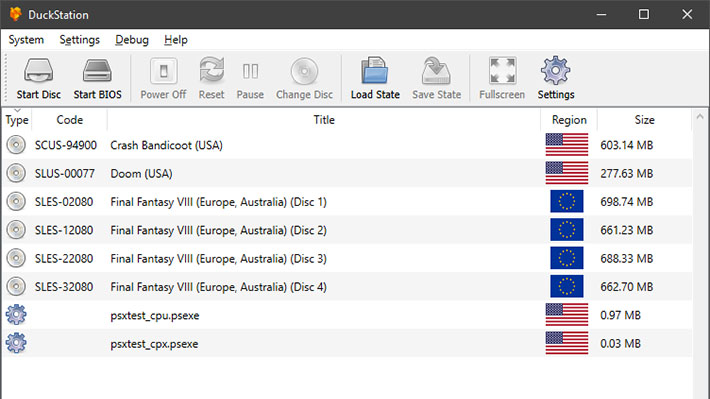Click the USA flag in Crash Bandicoot row
The image size is (710, 399).
tap(567, 145)
